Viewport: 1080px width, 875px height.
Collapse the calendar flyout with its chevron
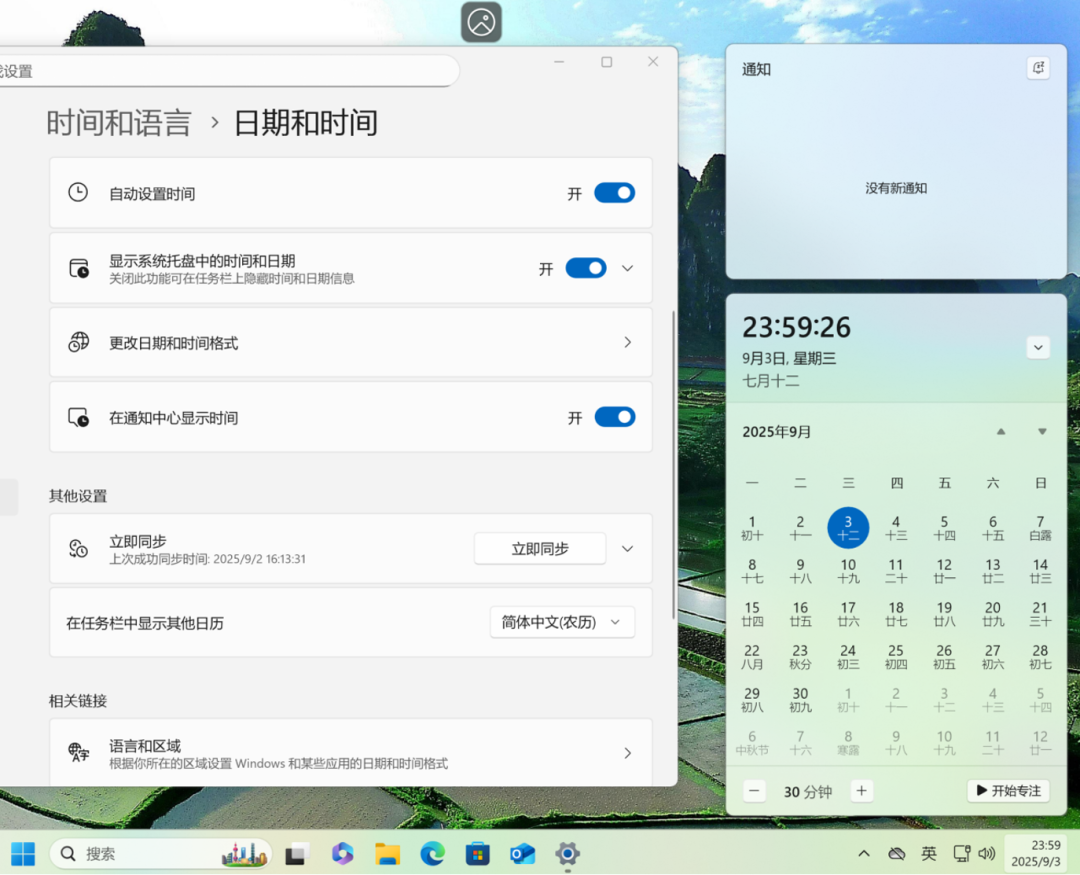coord(1038,347)
